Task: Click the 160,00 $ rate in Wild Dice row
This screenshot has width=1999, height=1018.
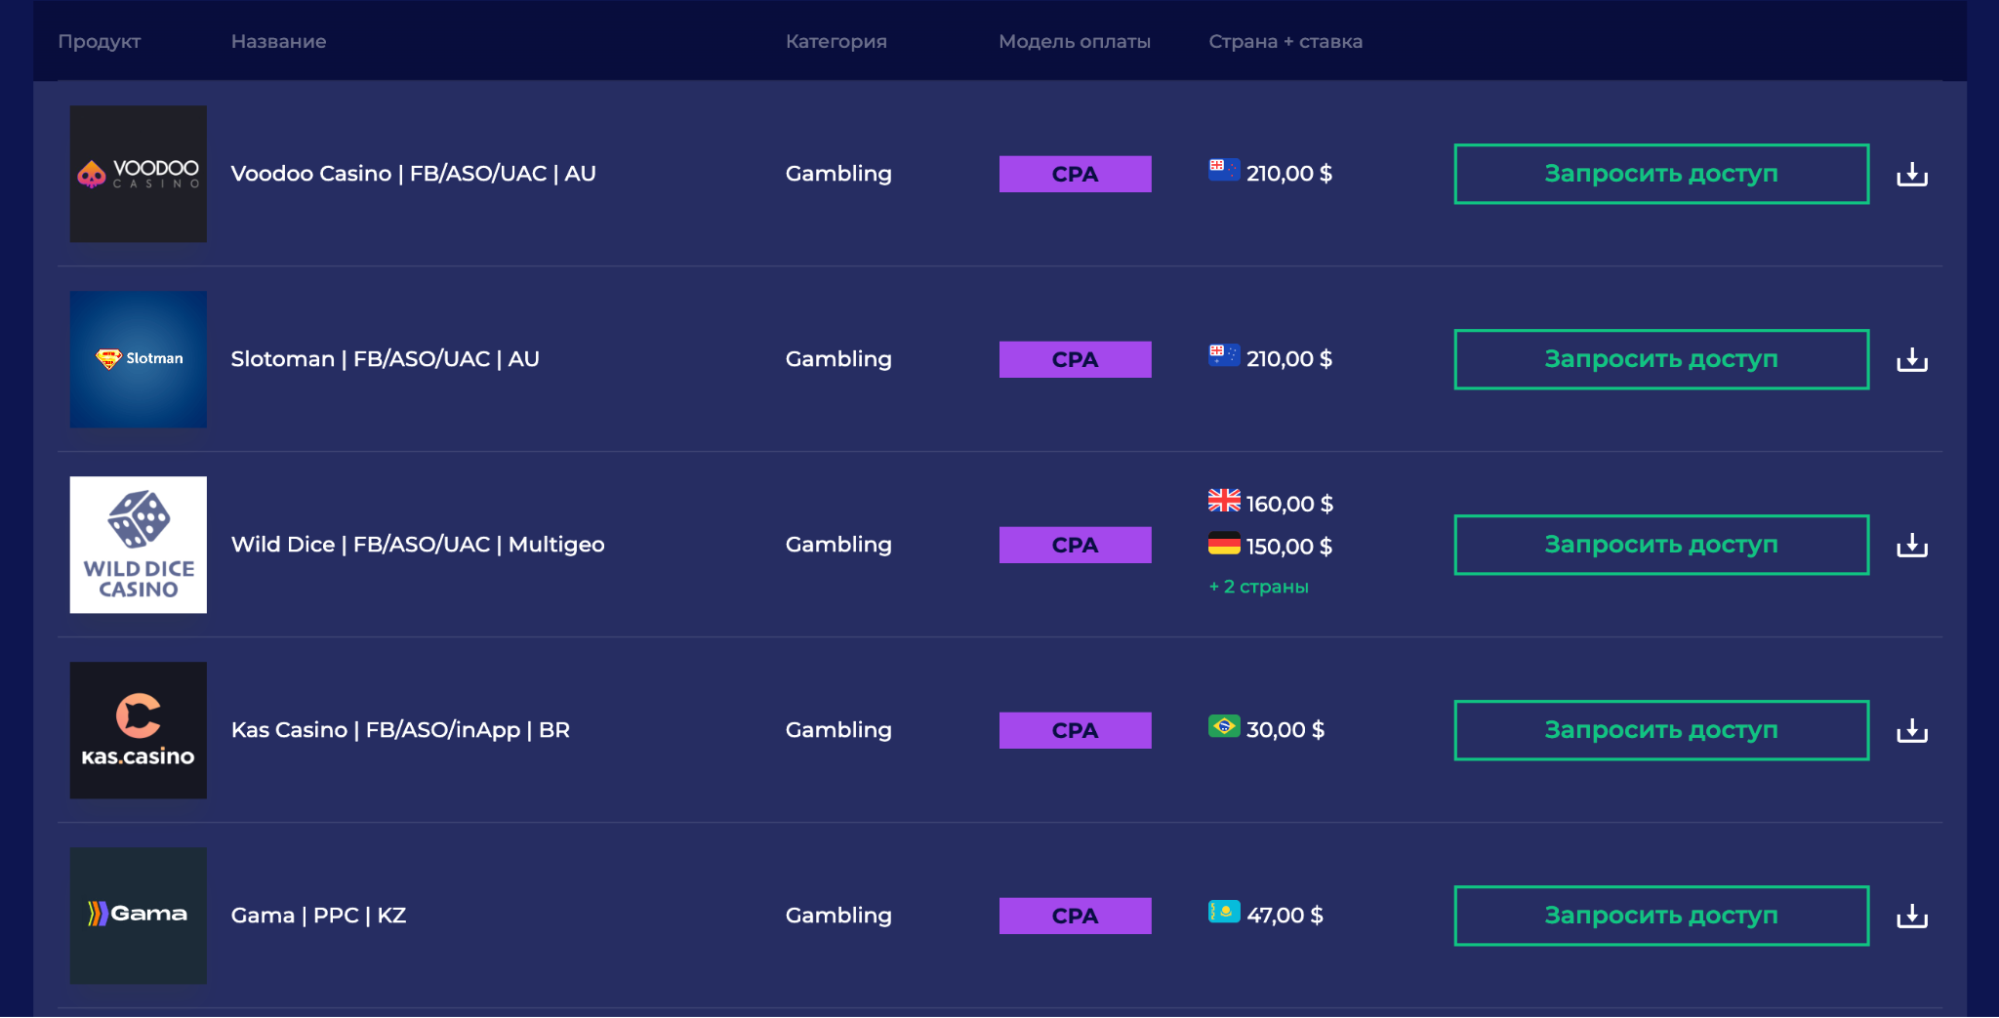Action: coord(1289,504)
